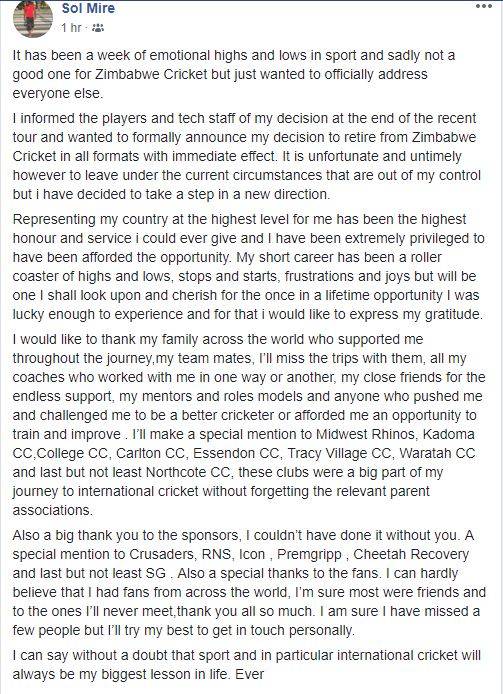
Task: Click the 'Essendon CC' club mention
Action: point(236,453)
